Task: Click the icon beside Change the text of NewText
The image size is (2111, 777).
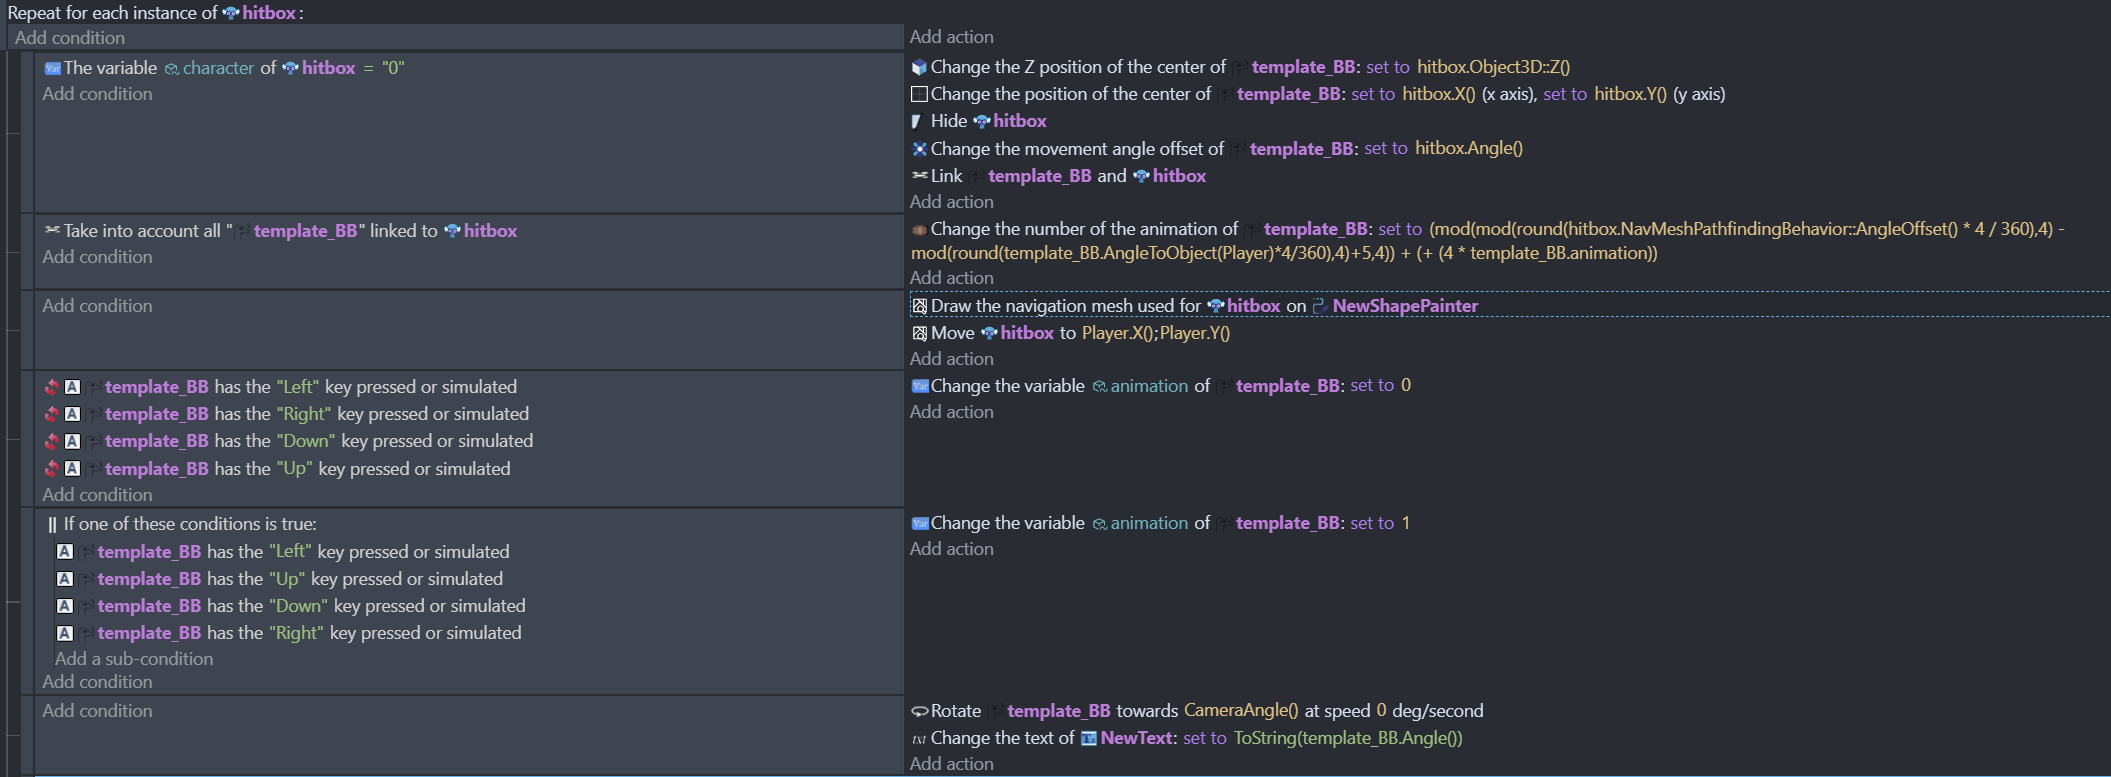Action: click(919, 739)
